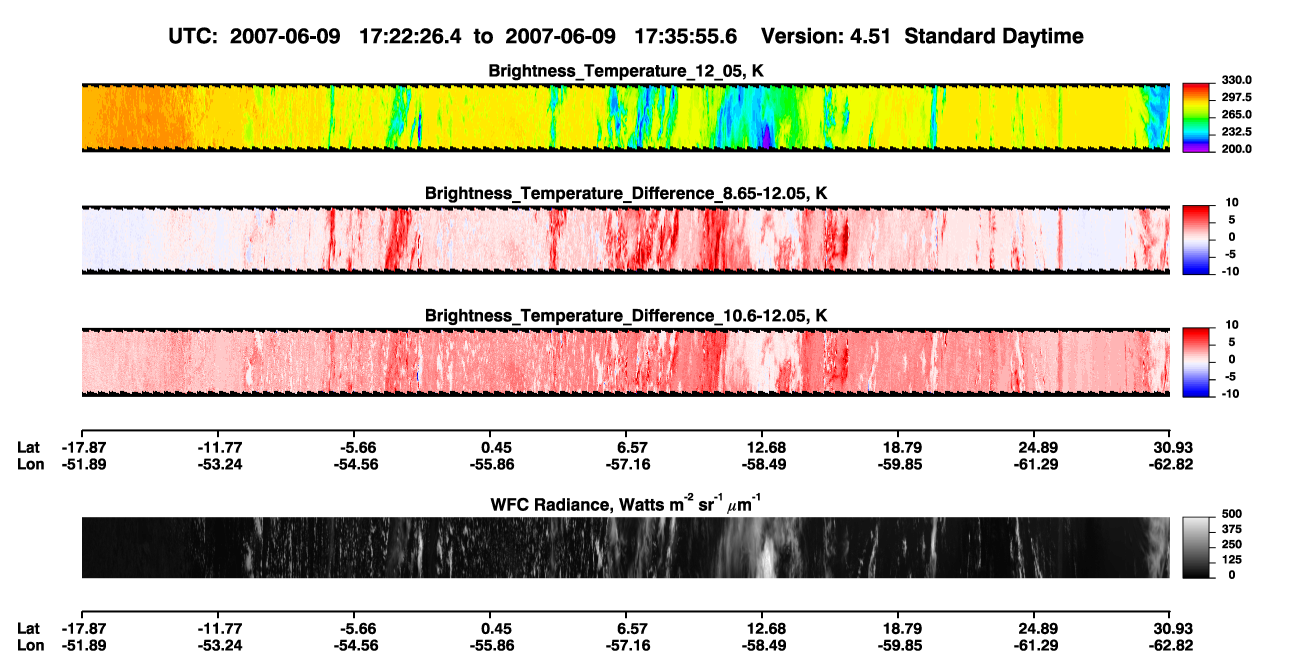Click the Lon label of the lower axis

pos(29,646)
